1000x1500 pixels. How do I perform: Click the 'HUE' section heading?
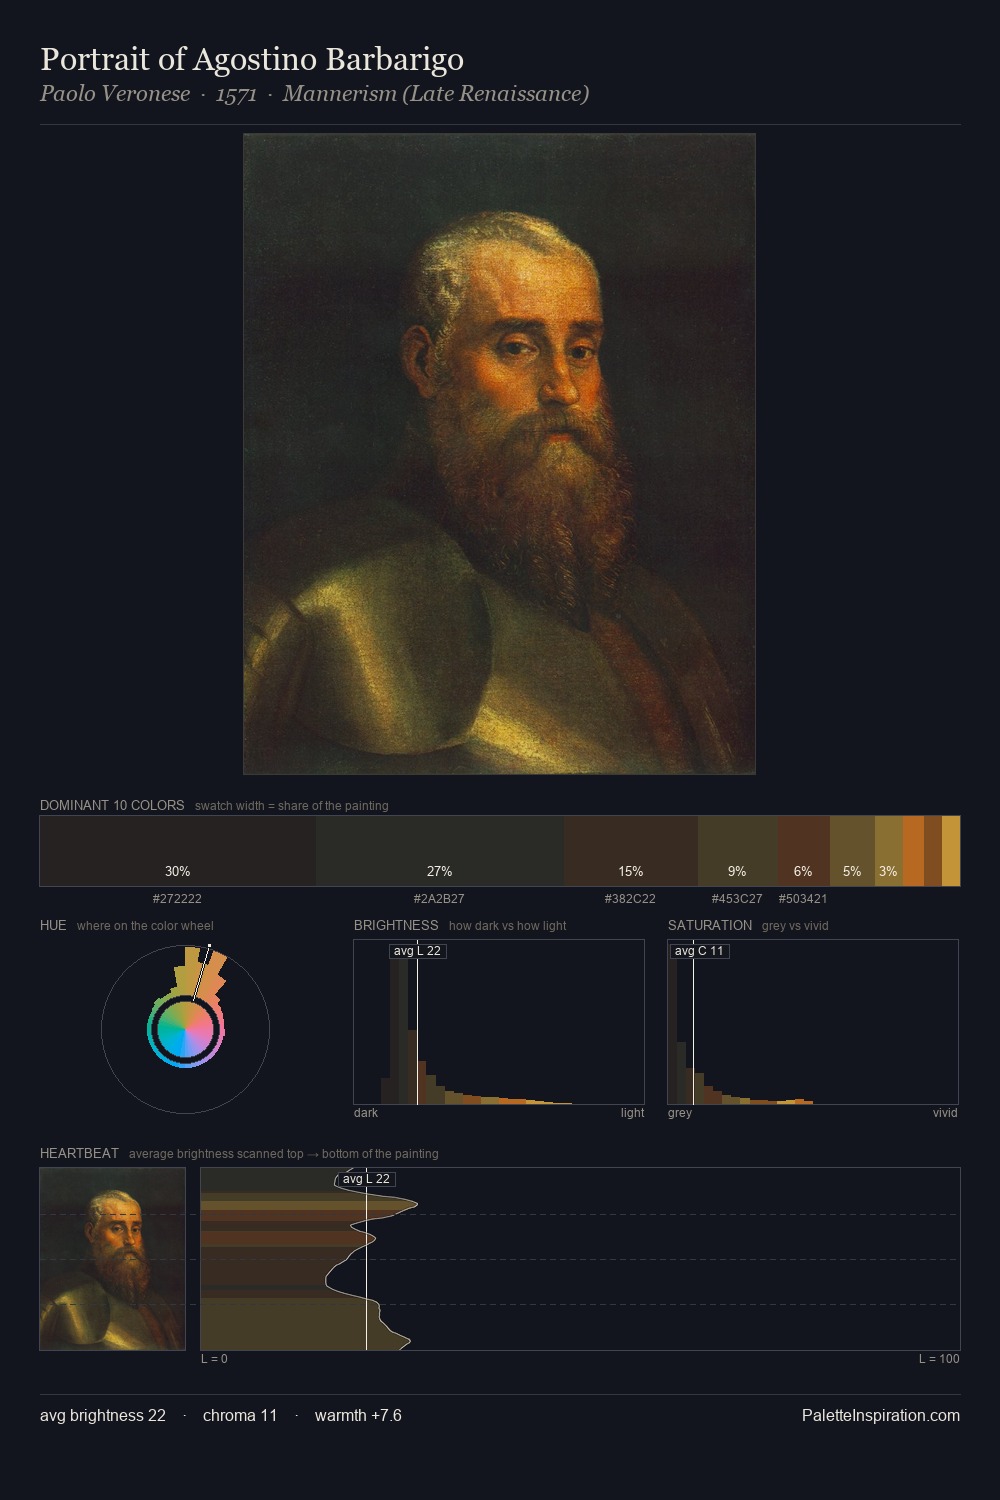click(53, 925)
